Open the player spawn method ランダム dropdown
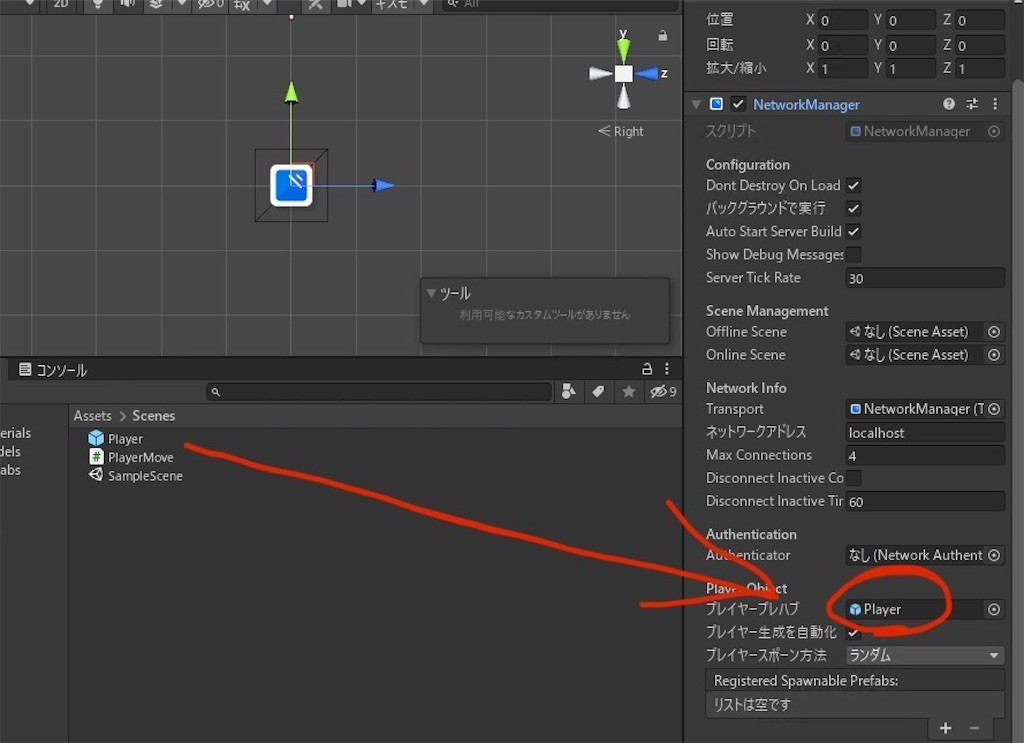This screenshot has height=743, width=1024. tap(925, 655)
